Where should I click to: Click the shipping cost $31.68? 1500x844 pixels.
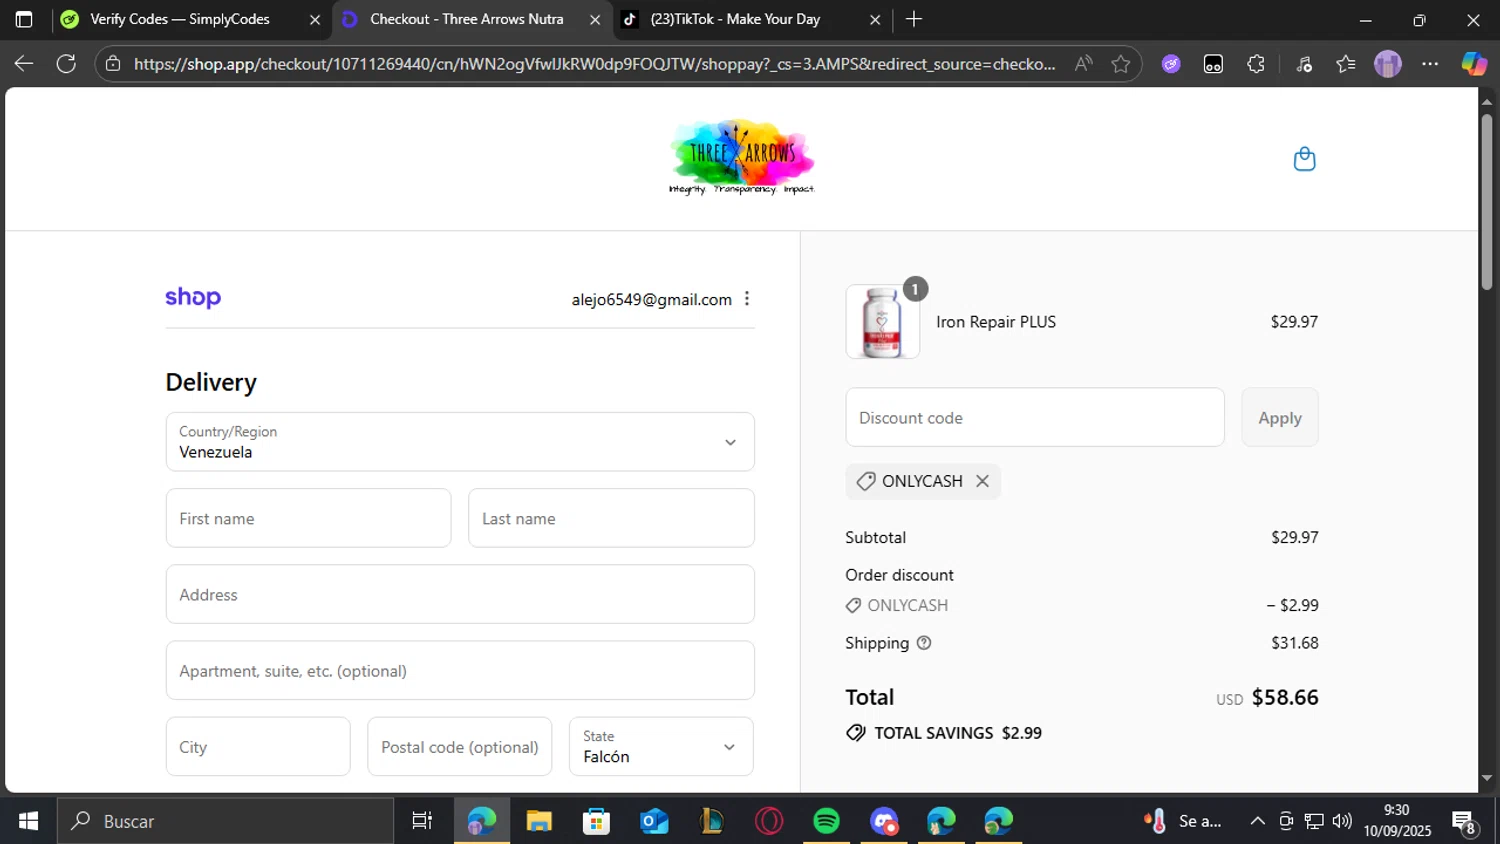(x=1295, y=643)
